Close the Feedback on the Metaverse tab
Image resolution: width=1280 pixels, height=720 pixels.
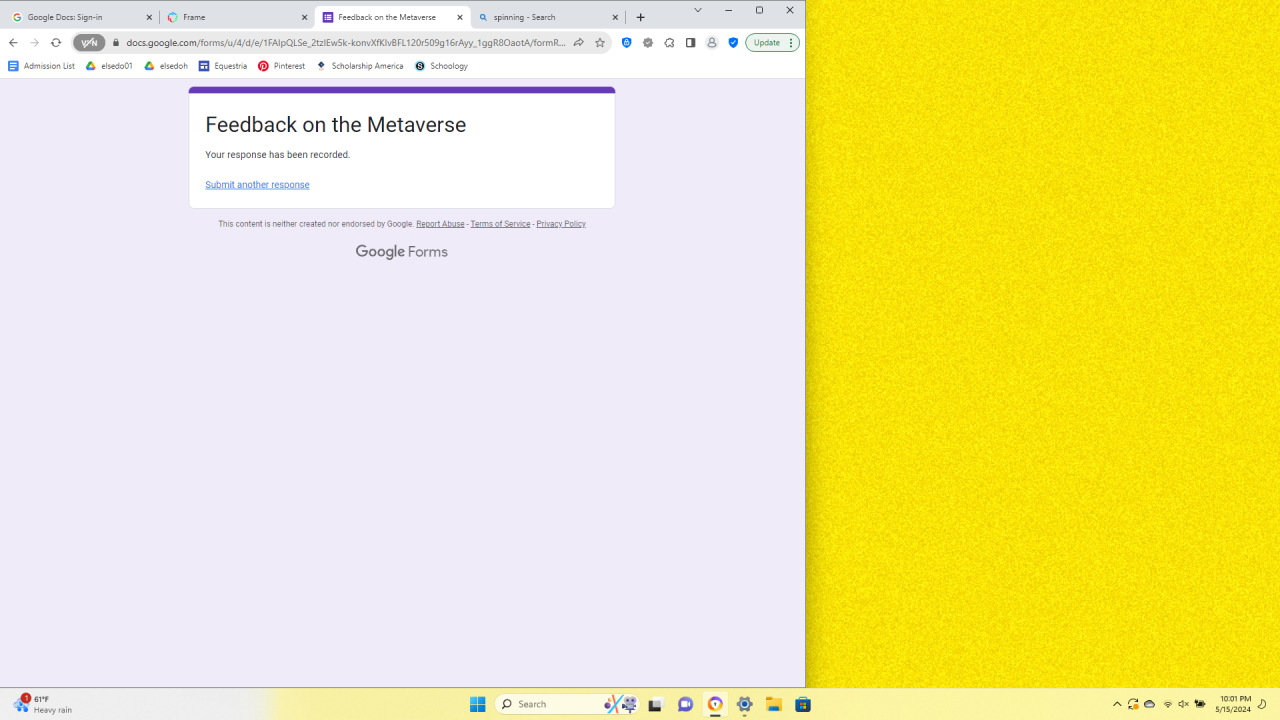click(x=460, y=17)
